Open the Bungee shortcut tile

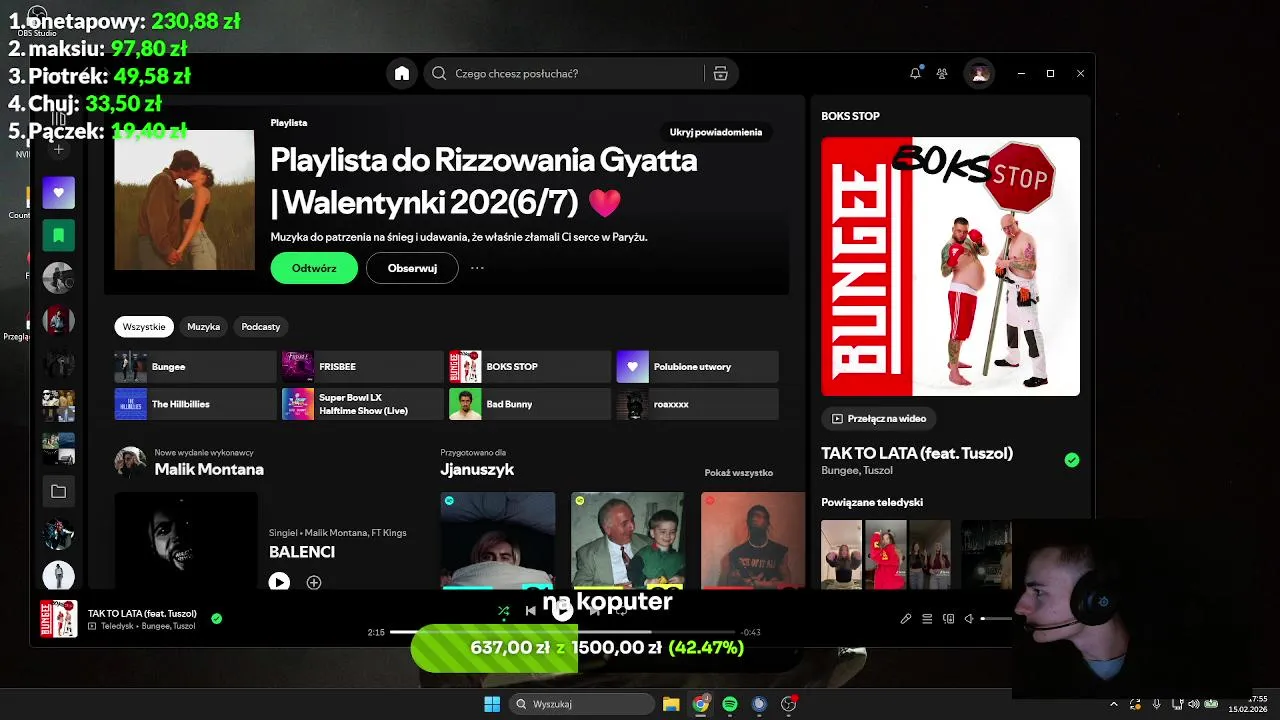195,367
